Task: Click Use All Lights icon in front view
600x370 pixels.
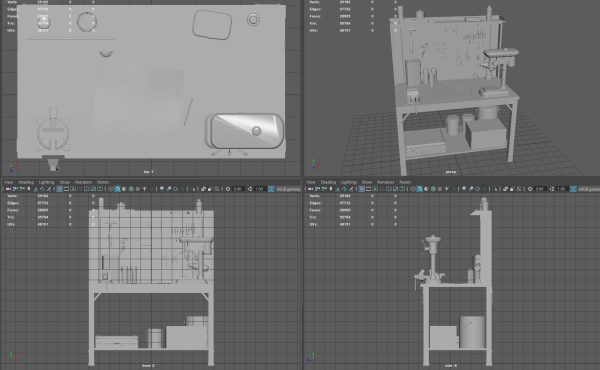Action: pos(145,189)
